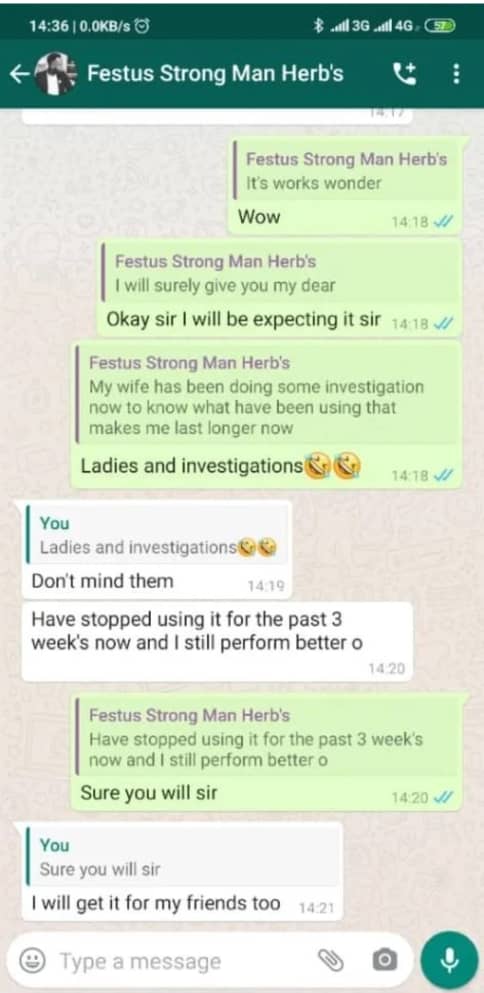Image resolution: width=484 pixels, height=993 pixels.
Task: Tap the paperclip attachment icon
Action: tap(331, 961)
